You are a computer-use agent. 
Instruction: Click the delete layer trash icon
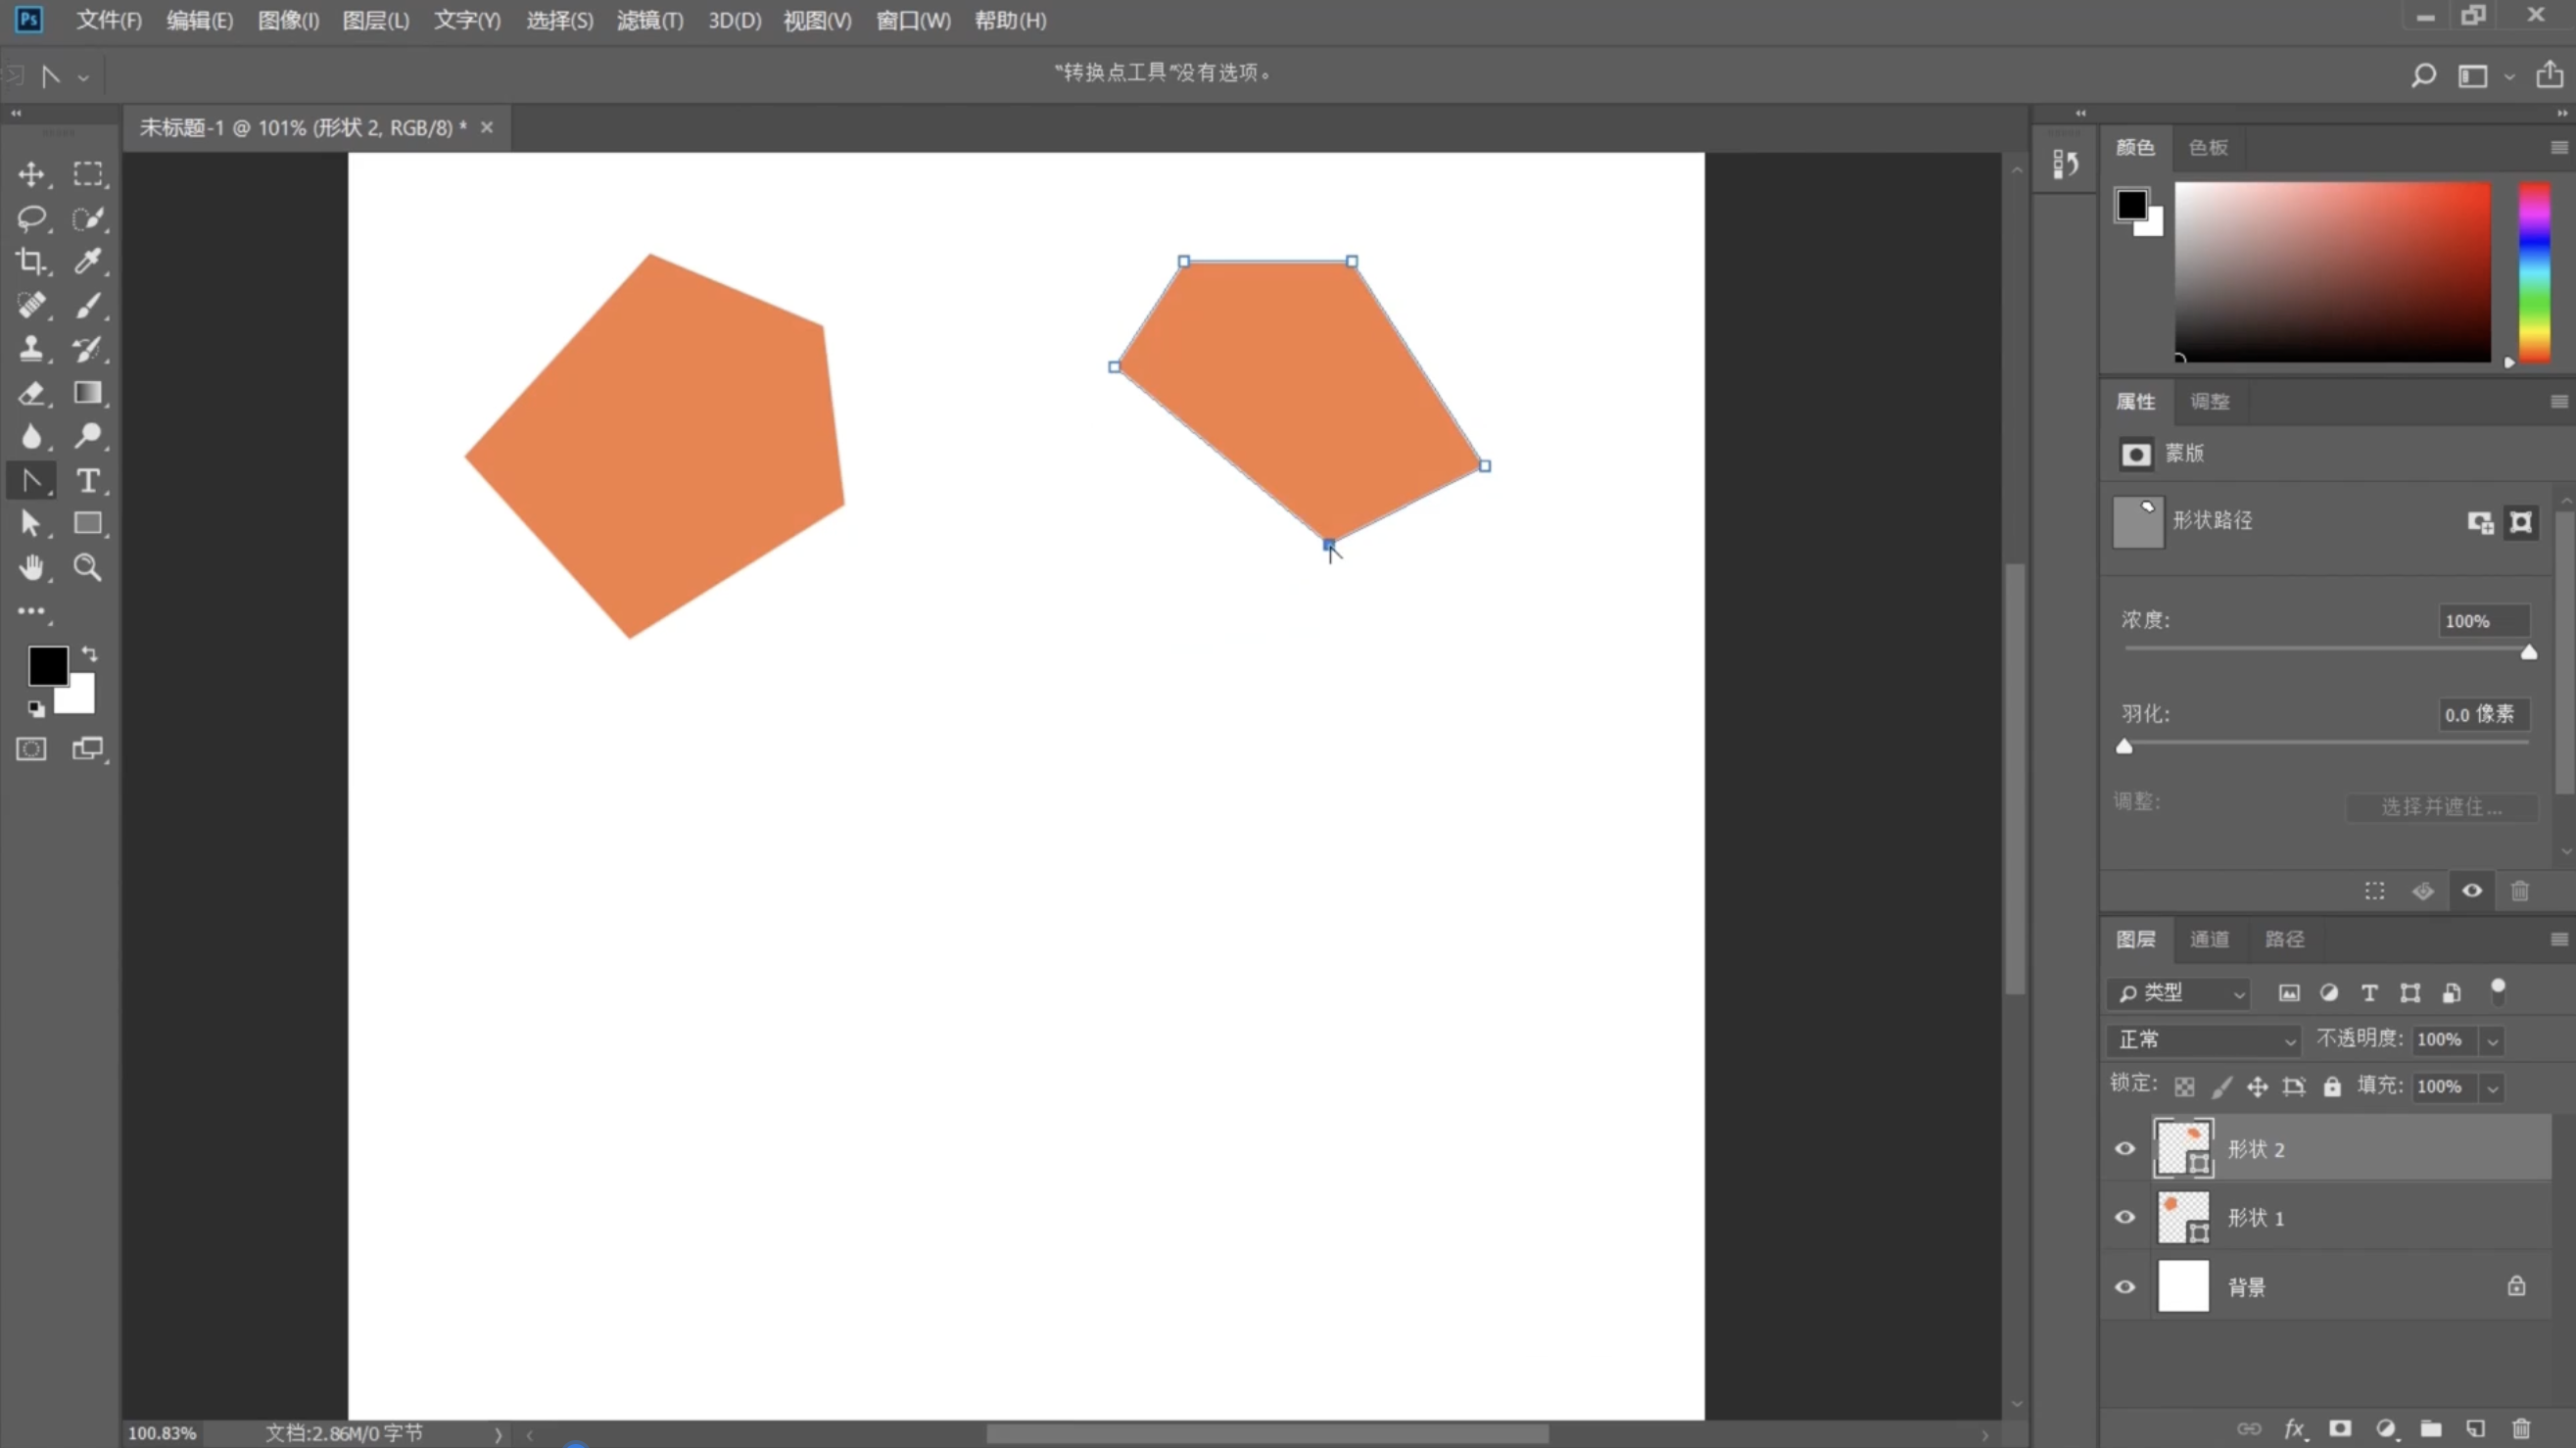[2521, 1428]
